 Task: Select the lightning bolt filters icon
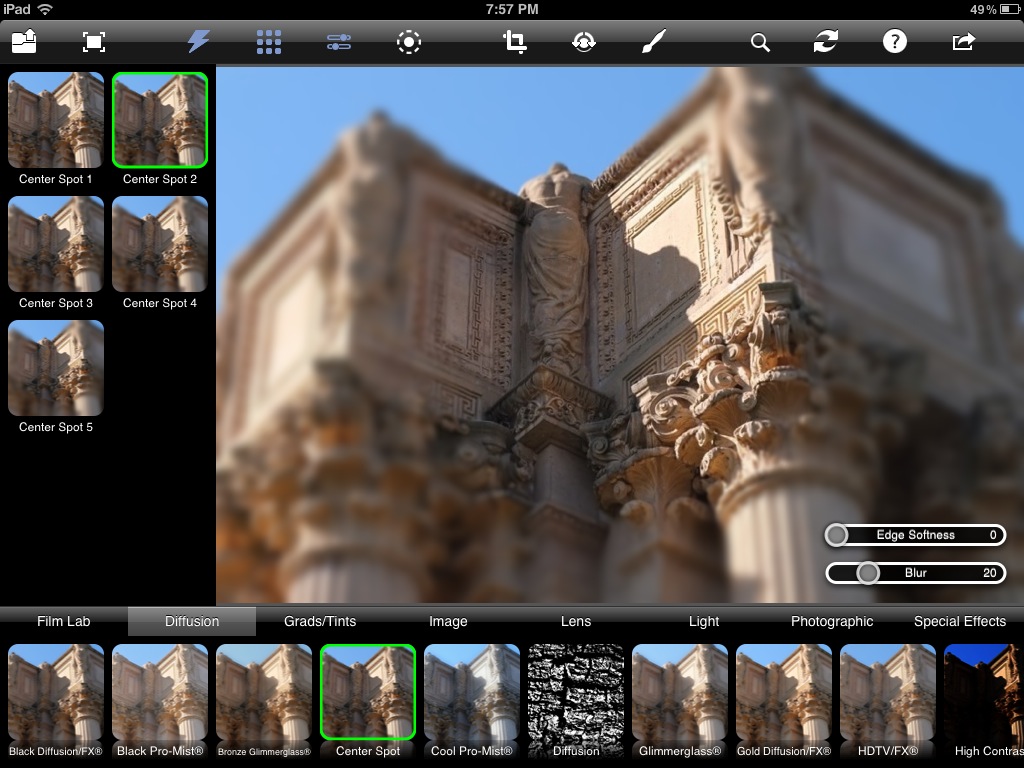click(199, 42)
